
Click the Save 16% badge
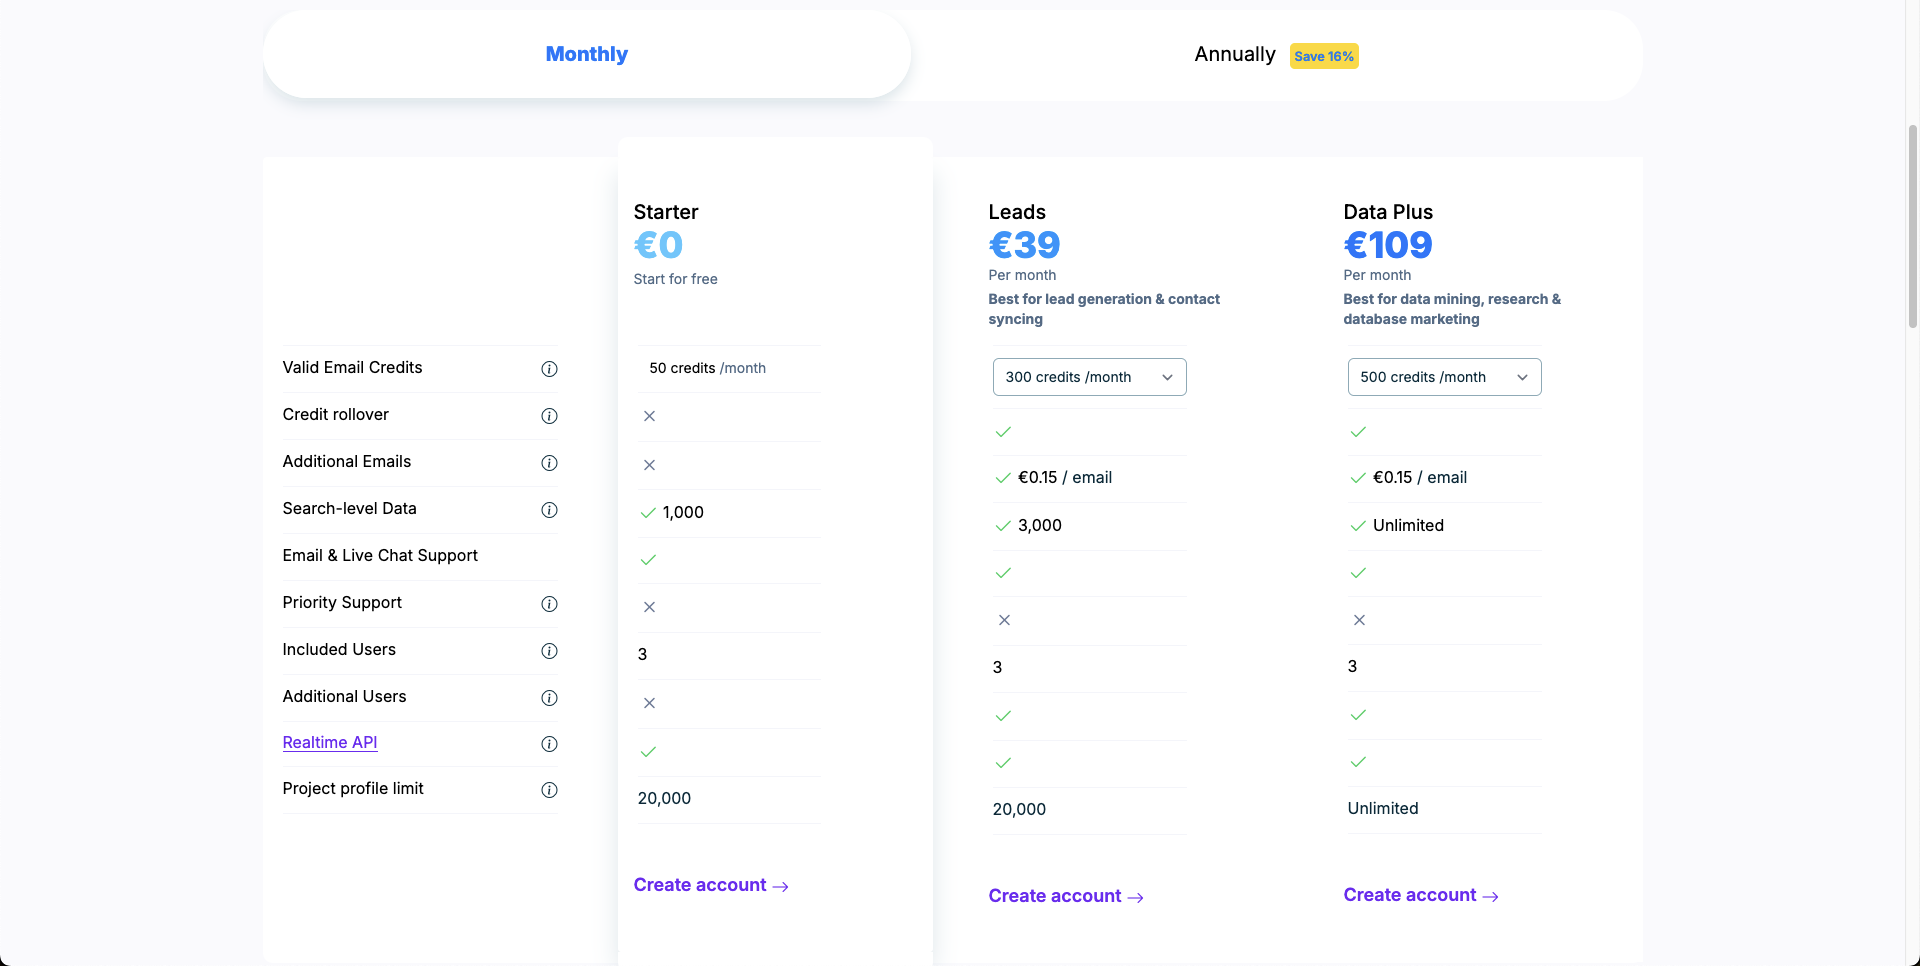pyautogui.click(x=1324, y=56)
